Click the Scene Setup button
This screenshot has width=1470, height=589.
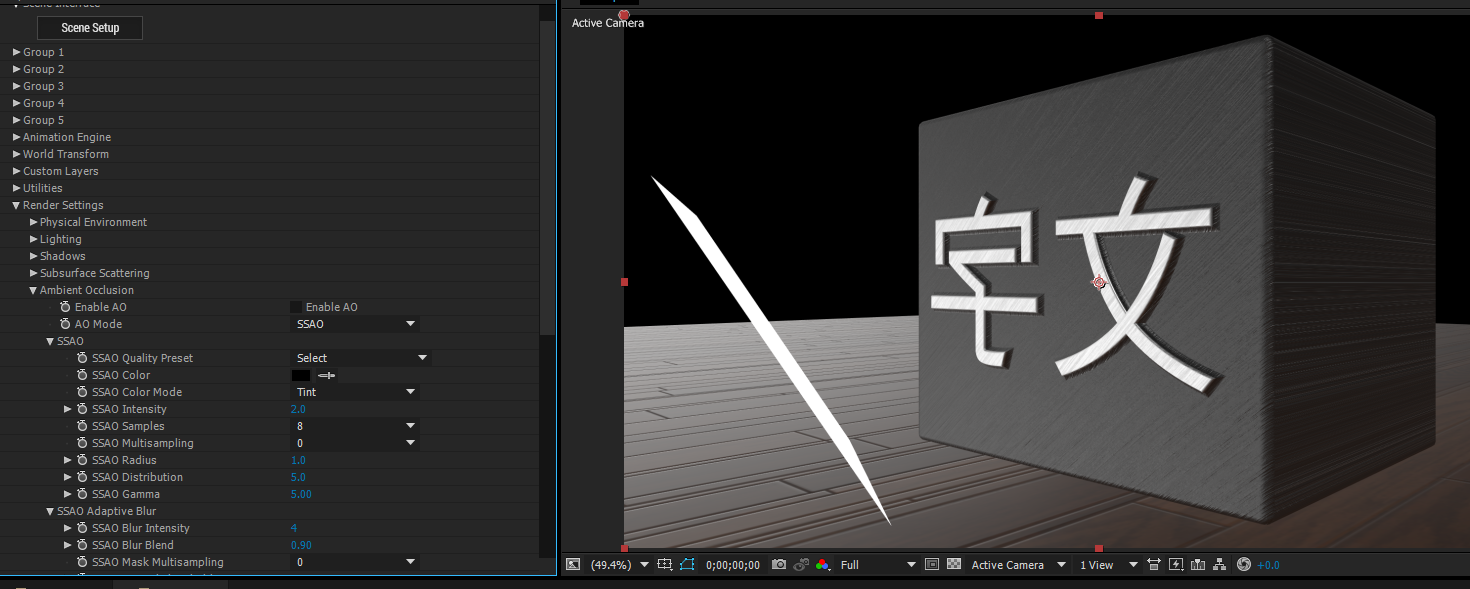pos(90,28)
